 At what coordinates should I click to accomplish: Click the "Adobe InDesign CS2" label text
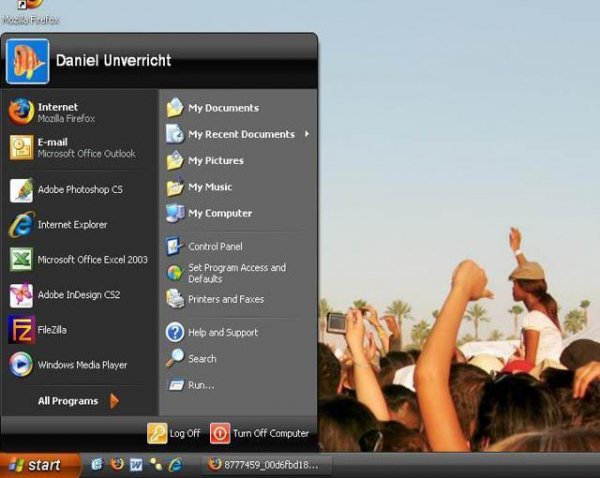tap(79, 295)
